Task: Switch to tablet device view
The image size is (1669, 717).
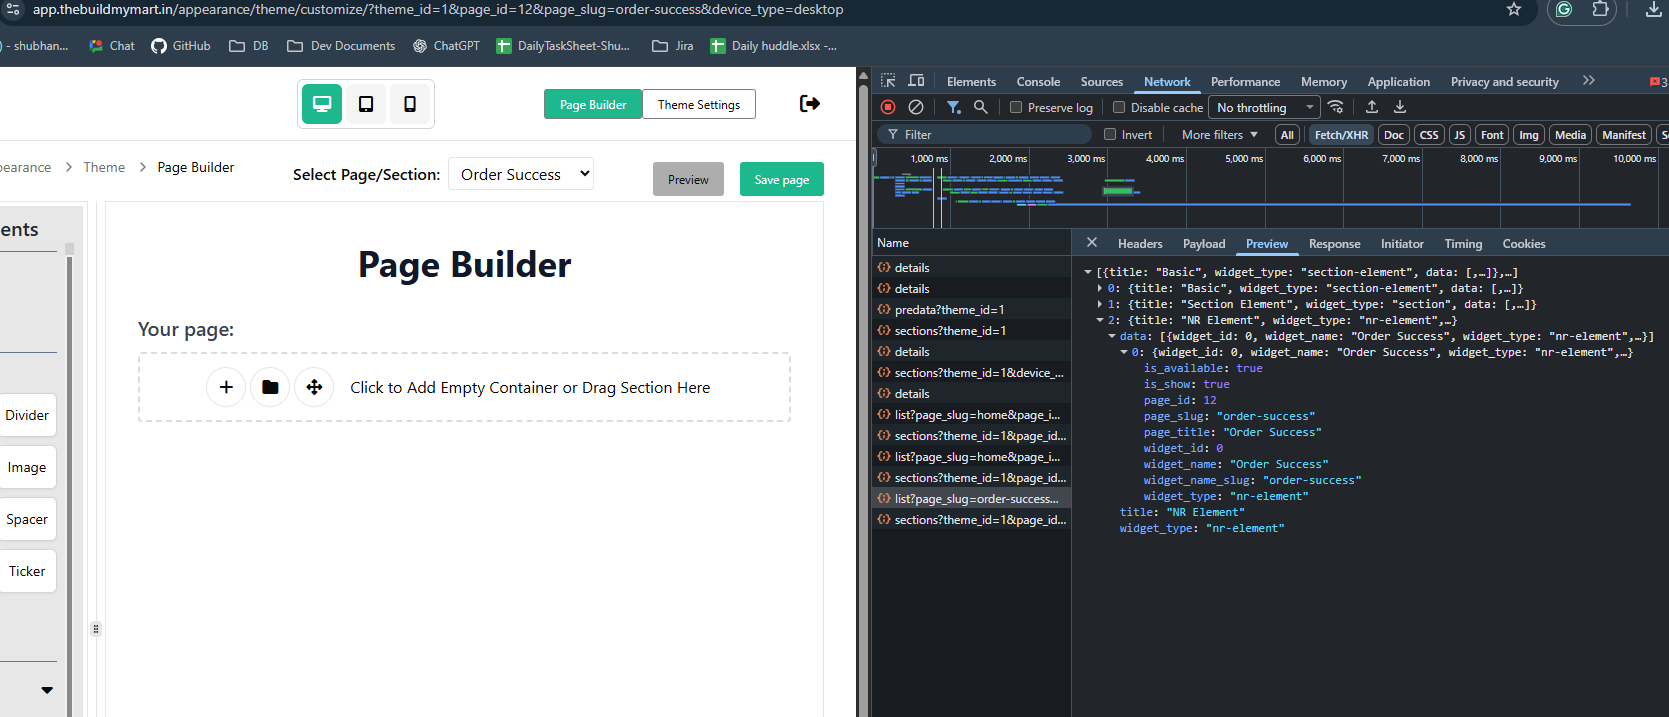Action: click(x=366, y=104)
